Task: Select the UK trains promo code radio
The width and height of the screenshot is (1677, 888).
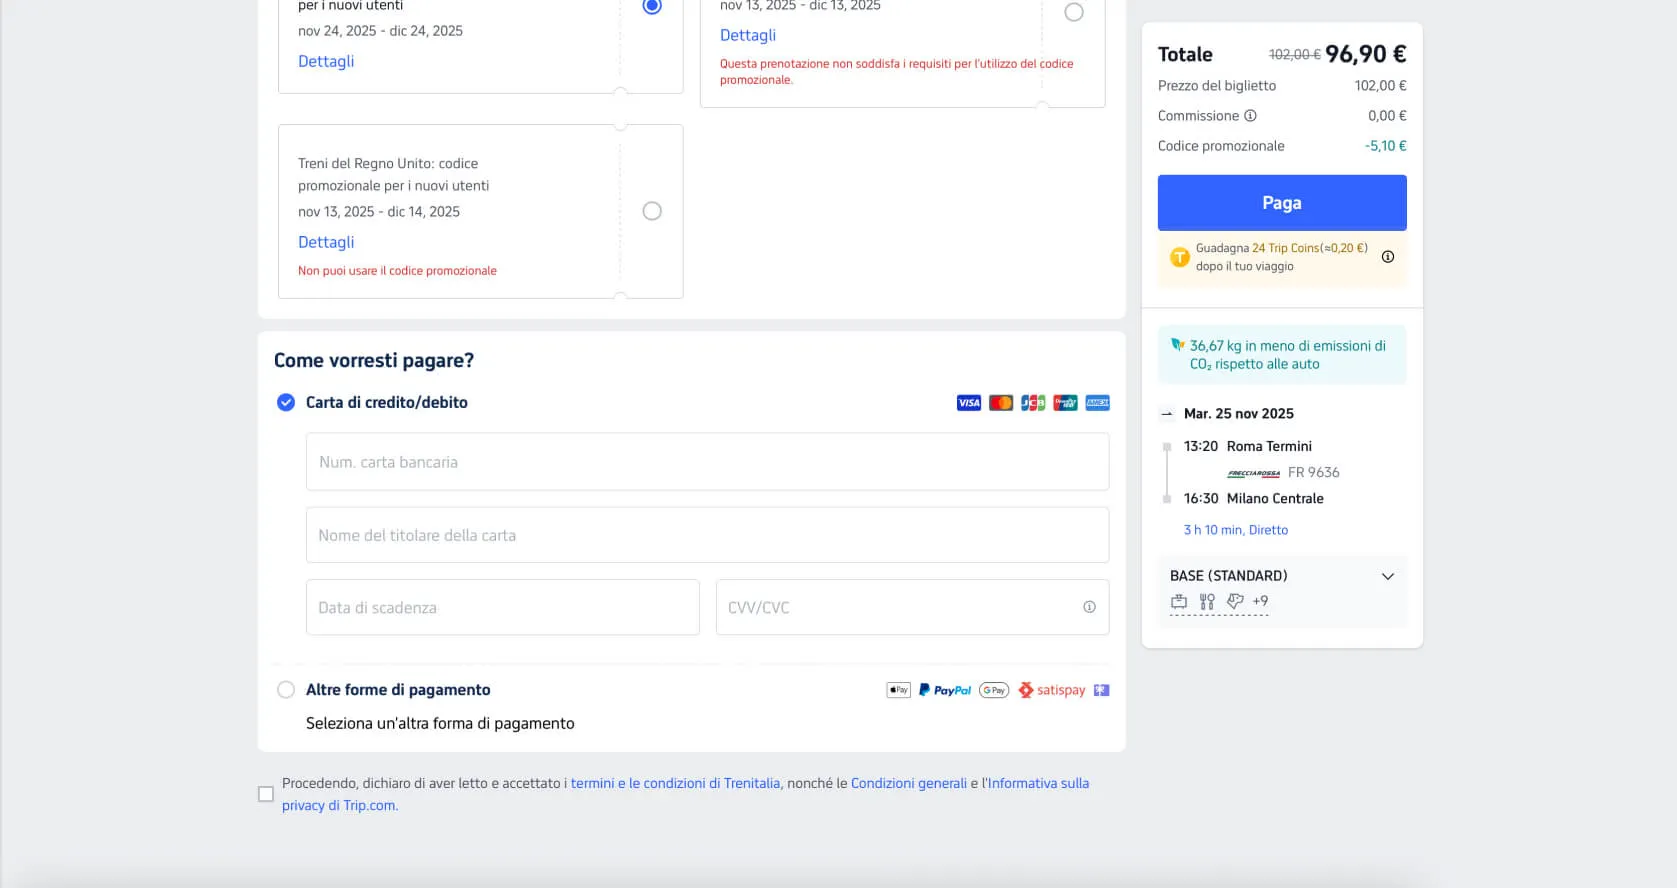Action: pyautogui.click(x=652, y=211)
